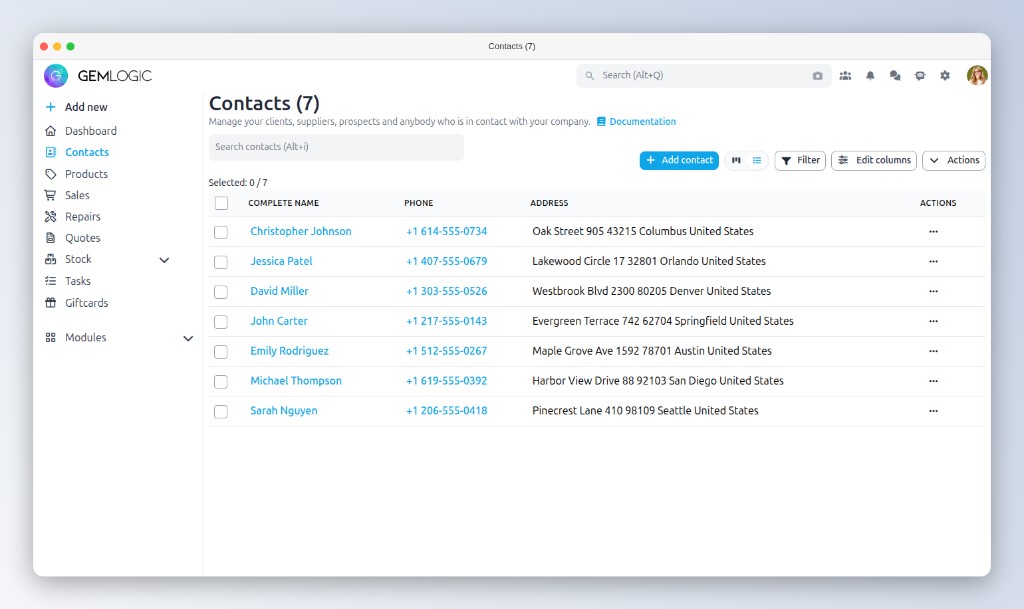This screenshot has height=609, width=1024.
Task: Open user profile avatar
Action: pyautogui.click(x=977, y=76)
